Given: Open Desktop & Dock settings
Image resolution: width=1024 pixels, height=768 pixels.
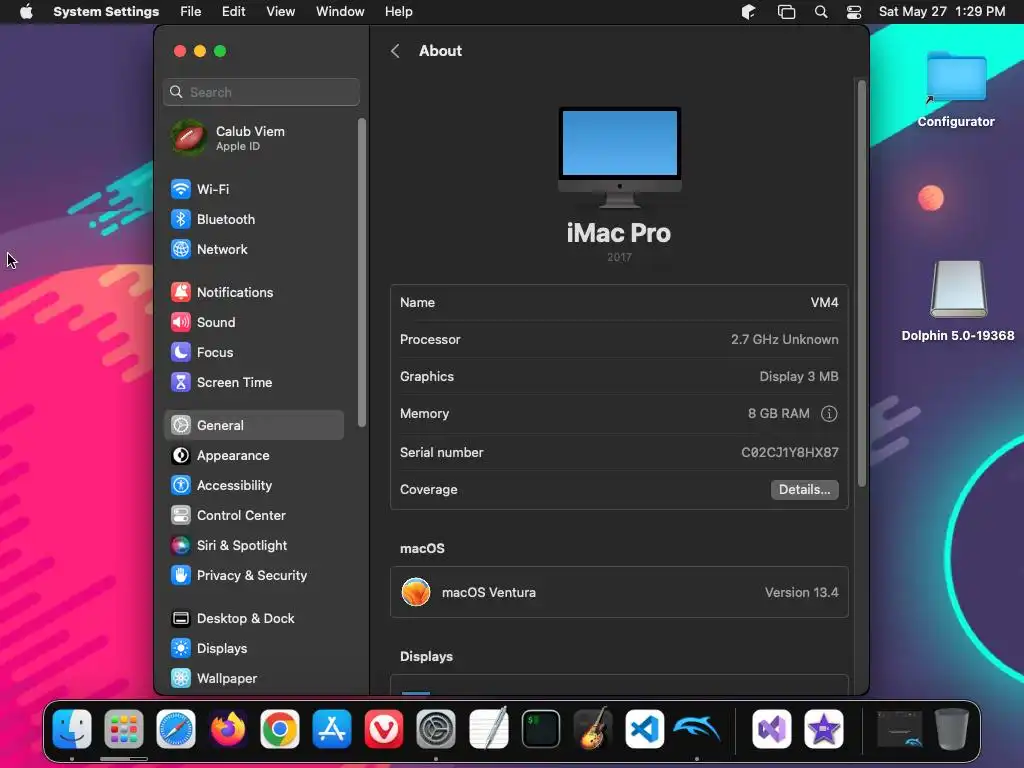Looking at the screenshot, I should point(253,618).
